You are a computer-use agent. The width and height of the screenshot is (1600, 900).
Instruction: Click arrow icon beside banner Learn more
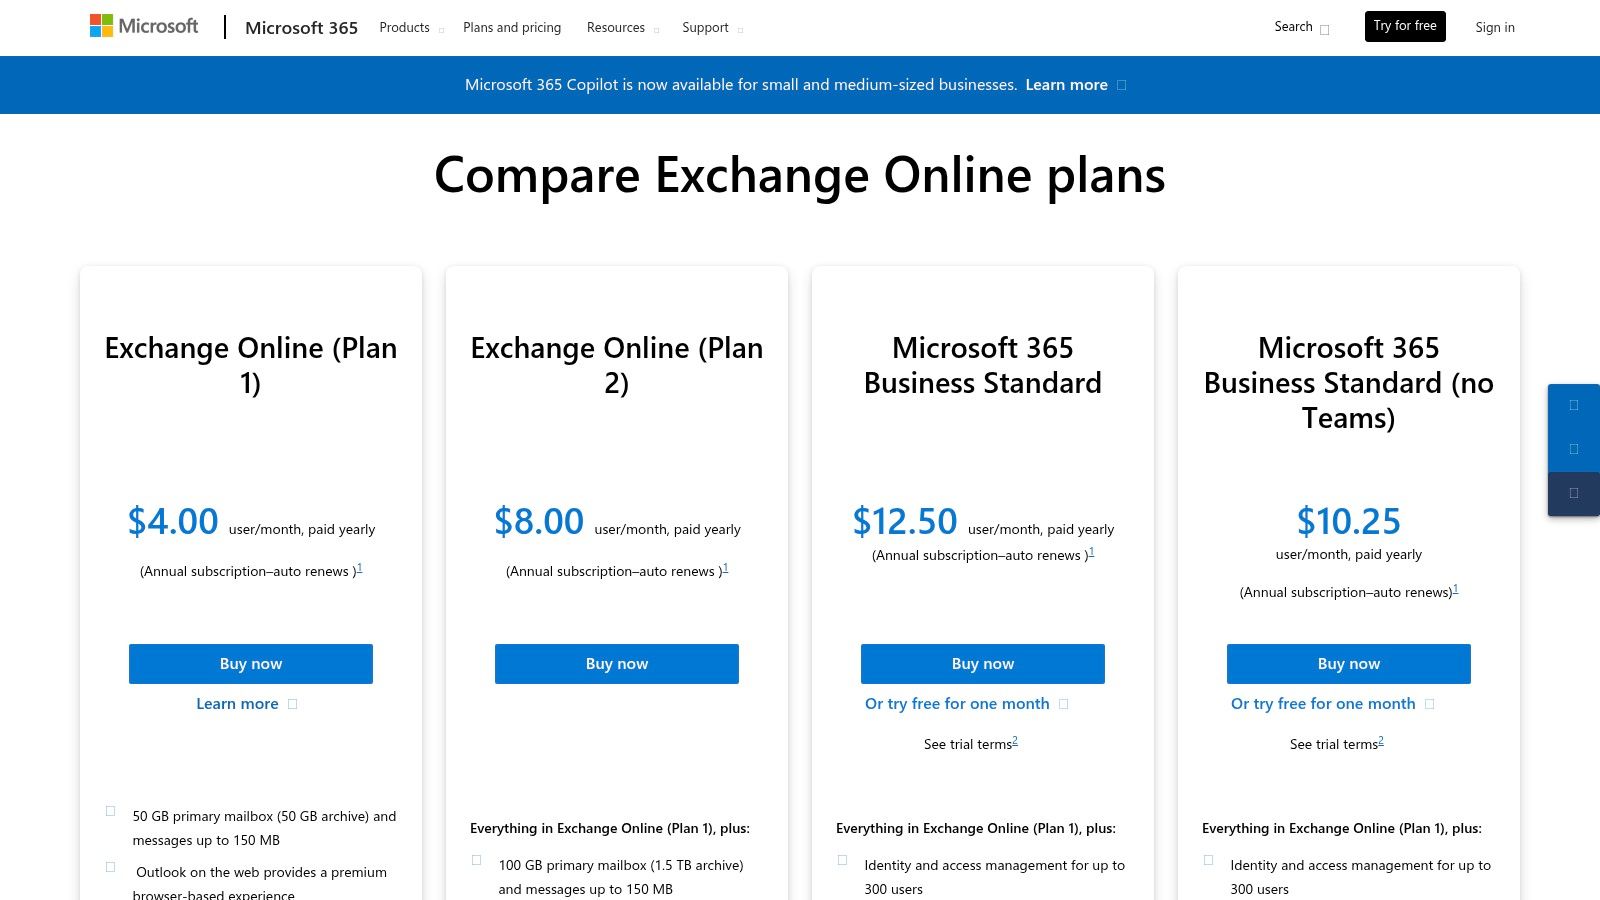pyautogui.click(x=1121, y=85)
